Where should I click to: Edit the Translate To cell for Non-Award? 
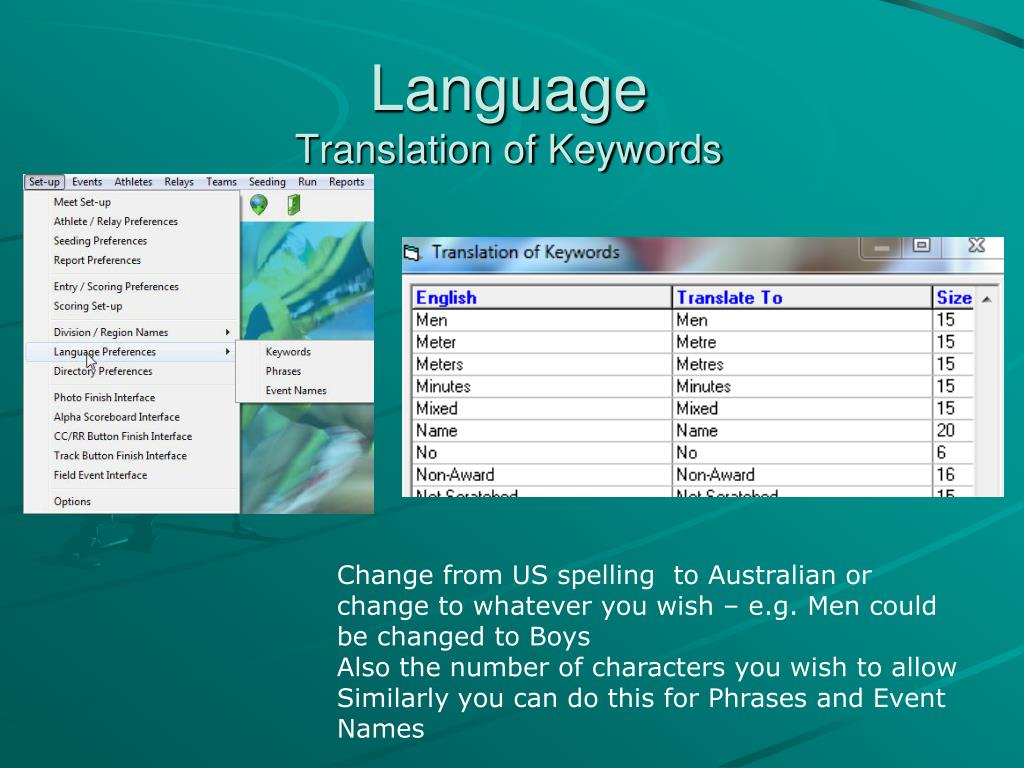[x=802, y=475]
